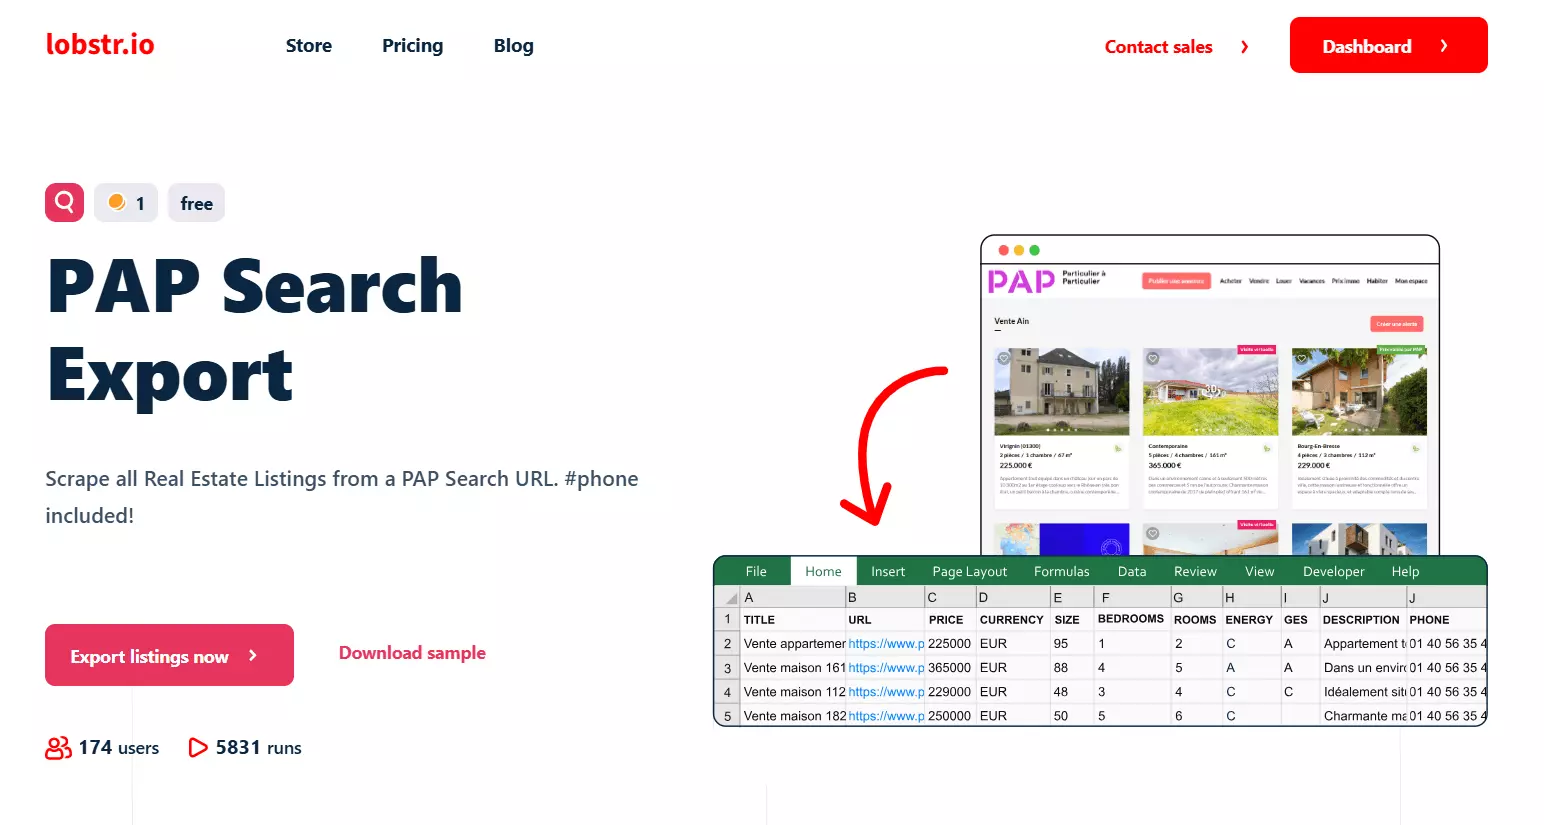Screen dimensions: 1544x825
Task: Click the 5831 runs count
Action: pos(259,748)
